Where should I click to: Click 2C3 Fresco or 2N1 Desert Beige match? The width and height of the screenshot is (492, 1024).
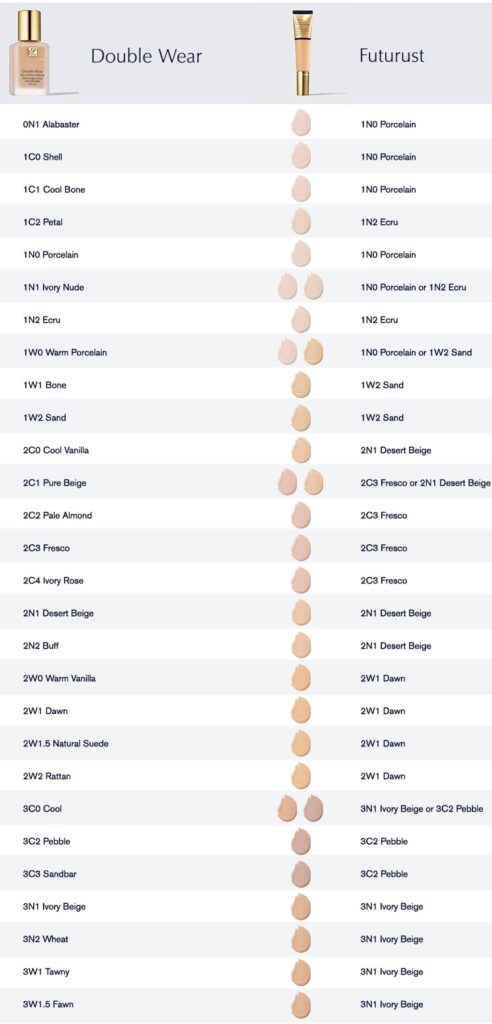[x=425, y=483]
